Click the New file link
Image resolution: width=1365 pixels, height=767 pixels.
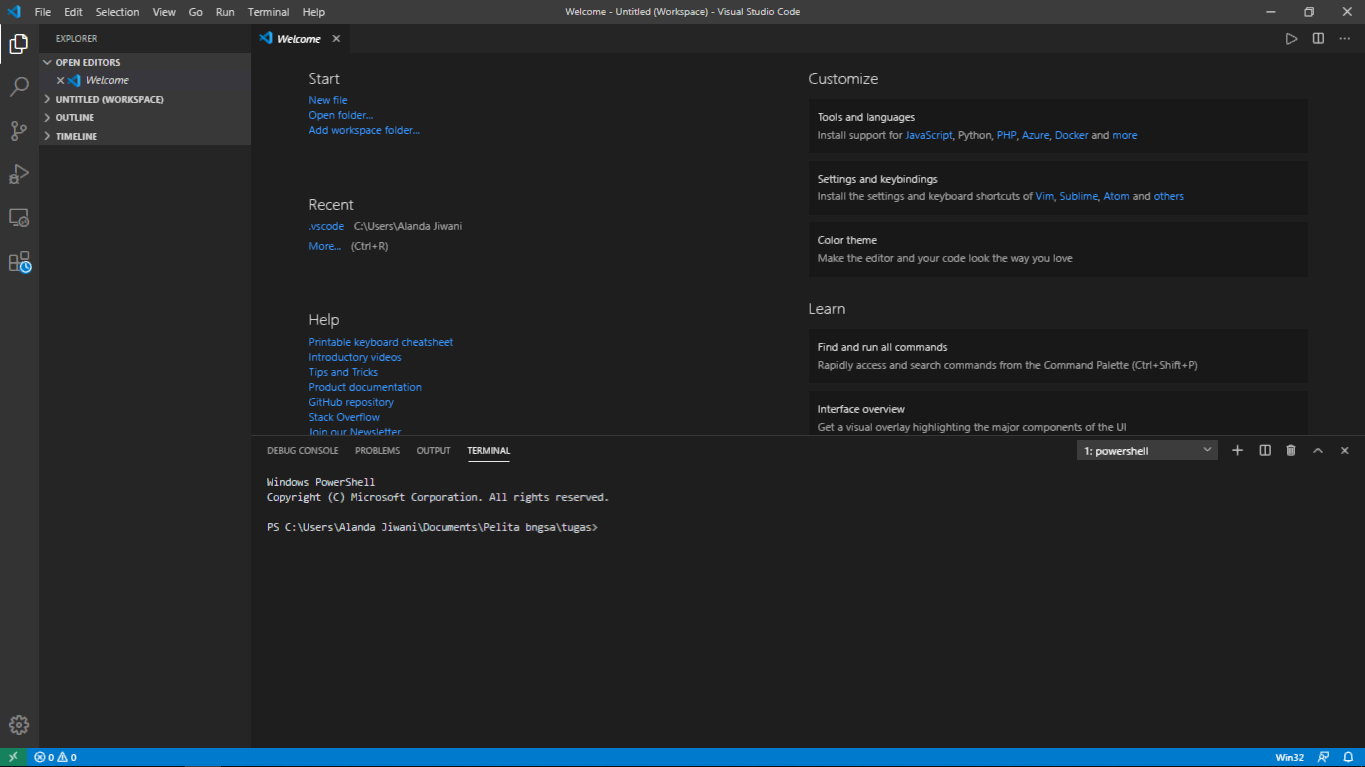pyautogui.click(x=328, y=100)
